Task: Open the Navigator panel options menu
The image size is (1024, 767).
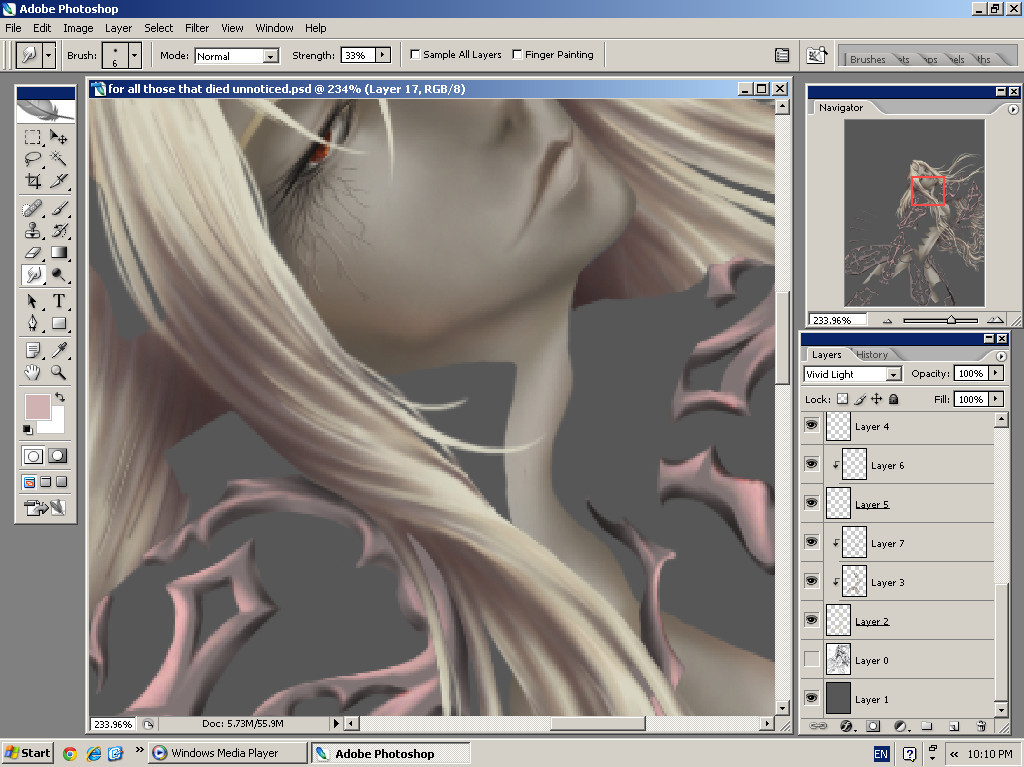Action: (x=1013, y=109)
